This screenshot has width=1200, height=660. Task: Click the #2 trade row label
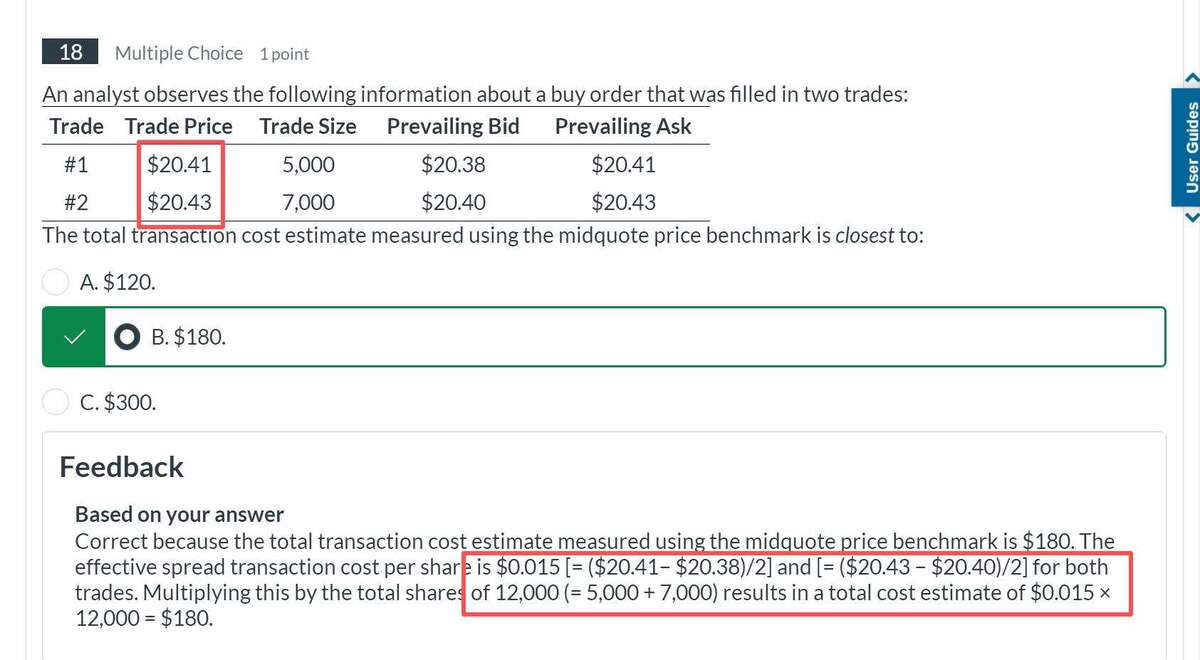point(76,203)
